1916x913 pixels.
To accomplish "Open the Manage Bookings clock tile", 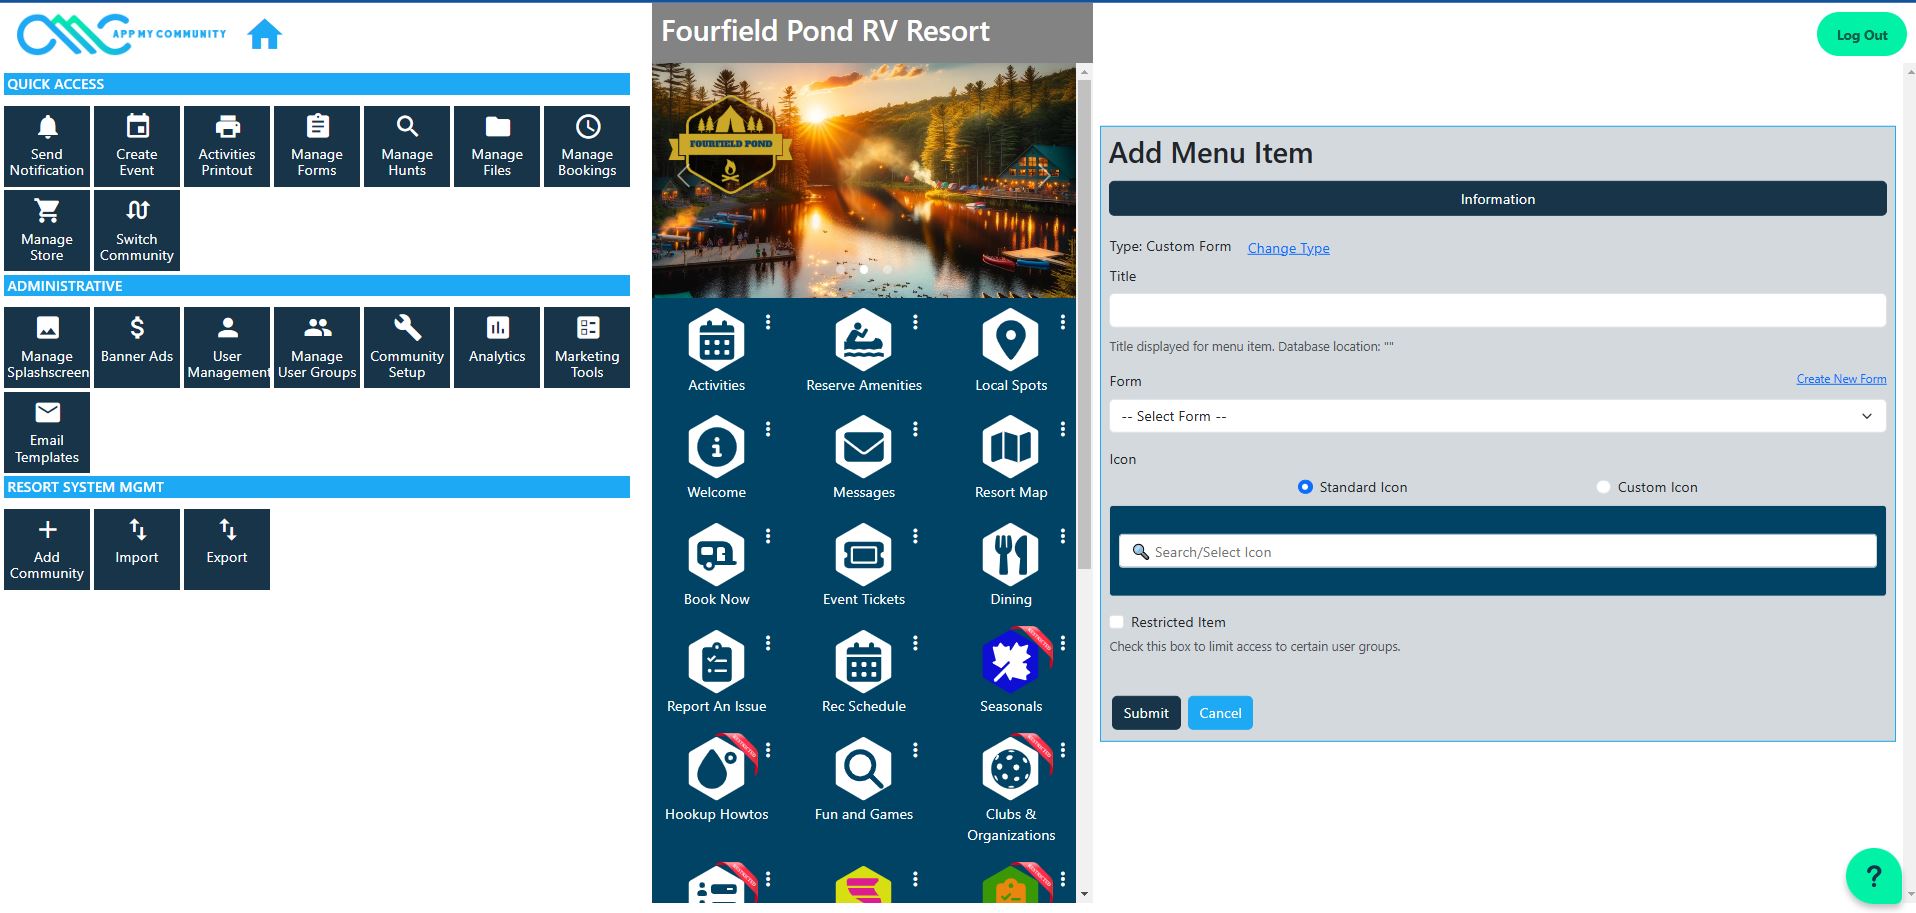I will [x=587, y=146].
